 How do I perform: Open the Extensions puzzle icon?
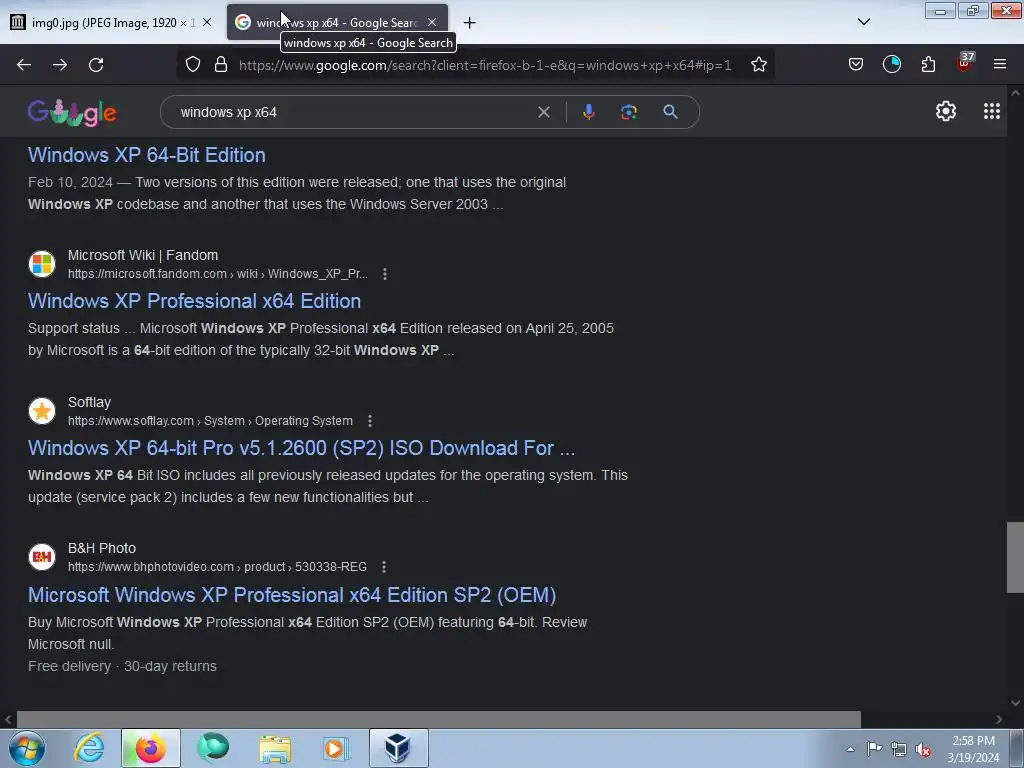[x=928, y=65]
